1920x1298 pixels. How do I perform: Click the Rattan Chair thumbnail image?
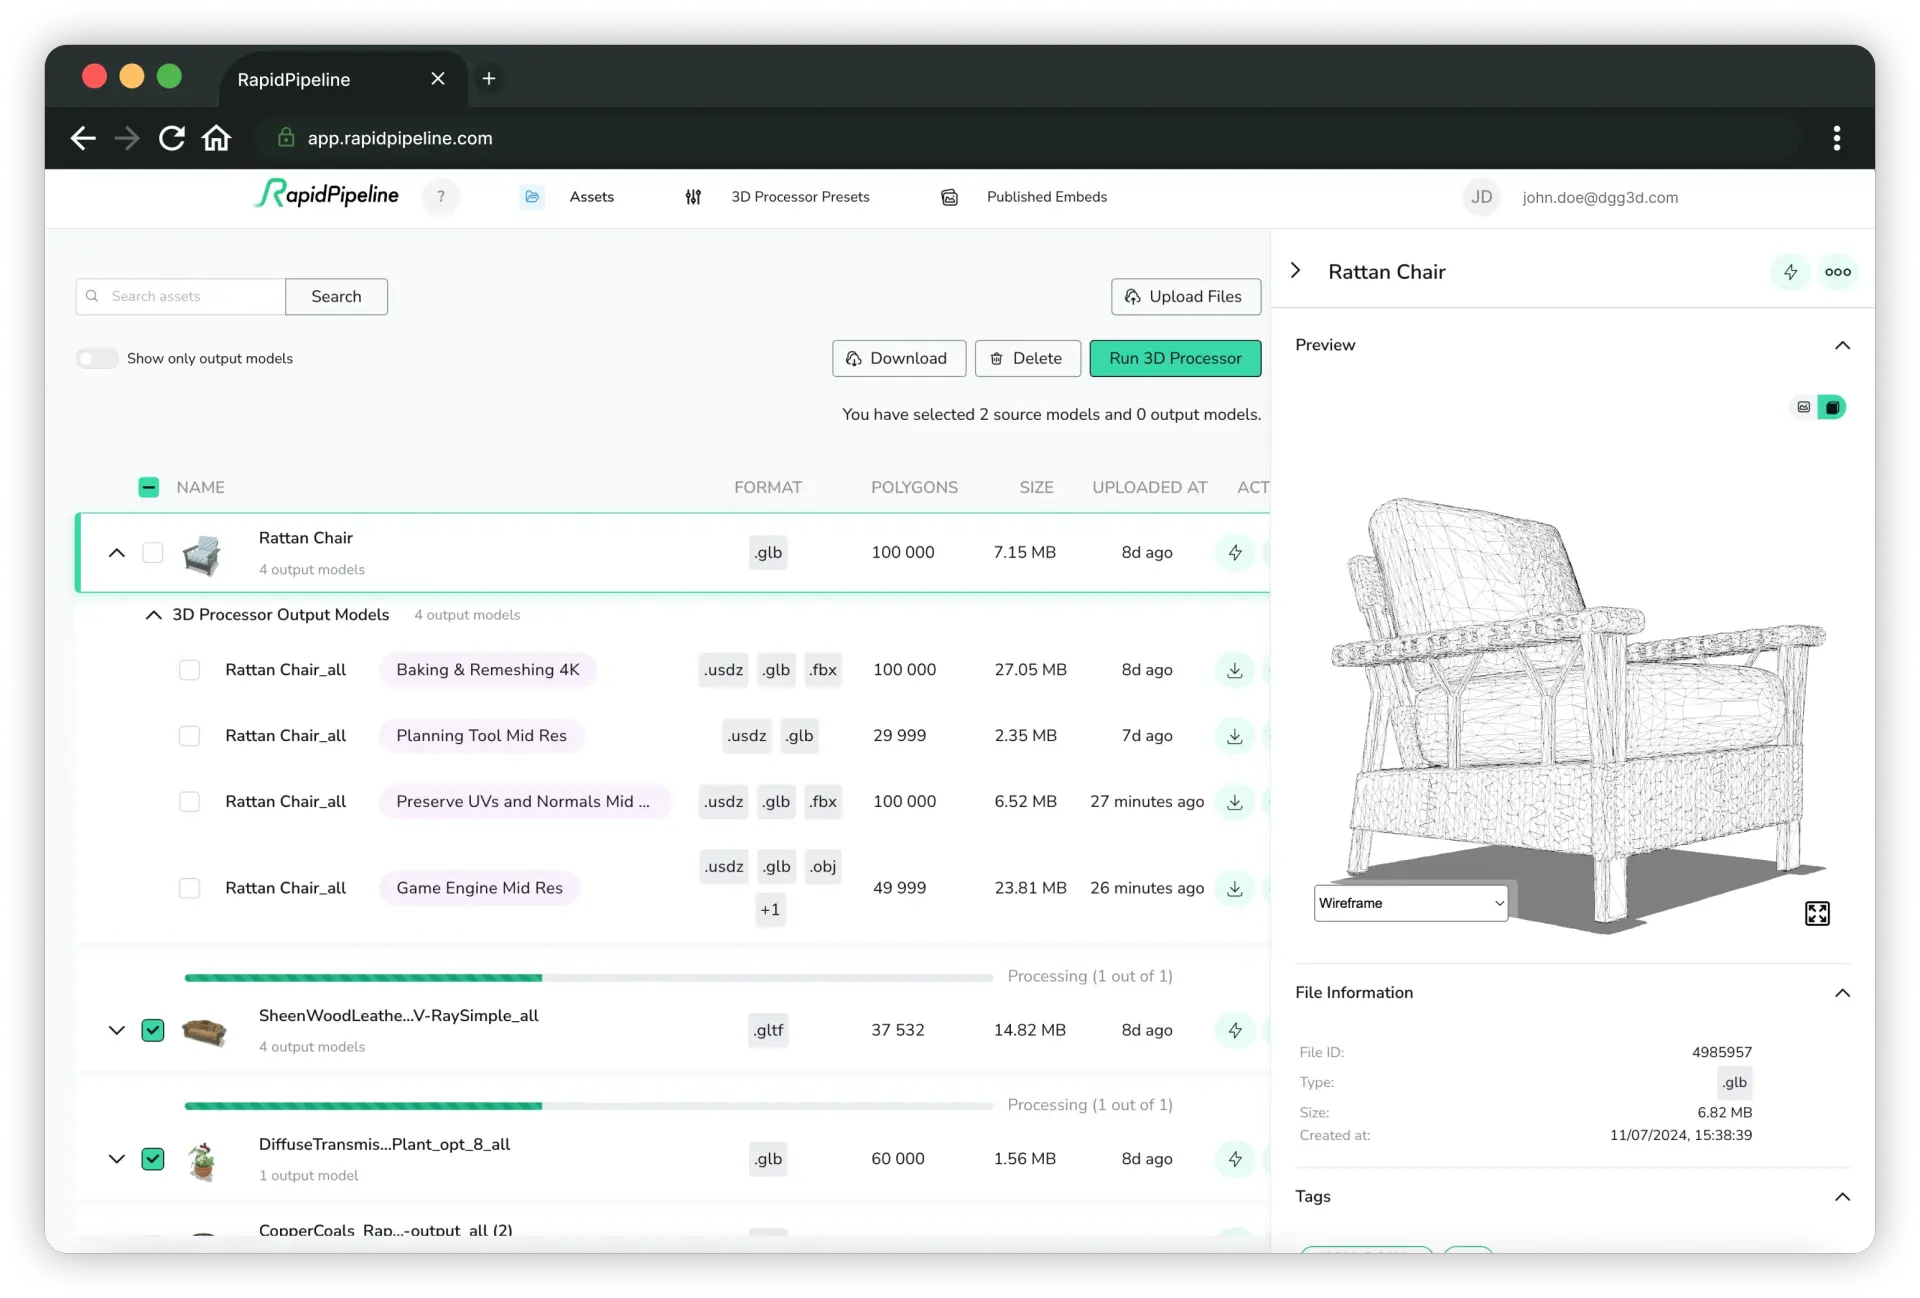[x=203, y=552]
